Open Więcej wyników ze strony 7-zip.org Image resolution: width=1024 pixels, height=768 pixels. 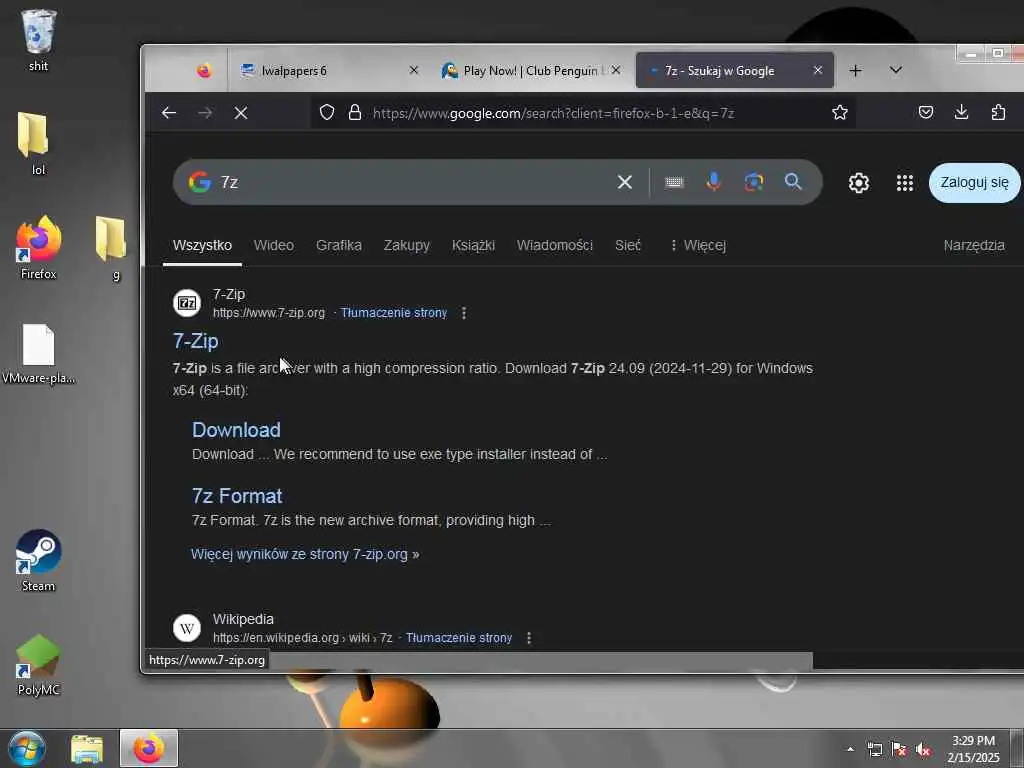[305, 554]
